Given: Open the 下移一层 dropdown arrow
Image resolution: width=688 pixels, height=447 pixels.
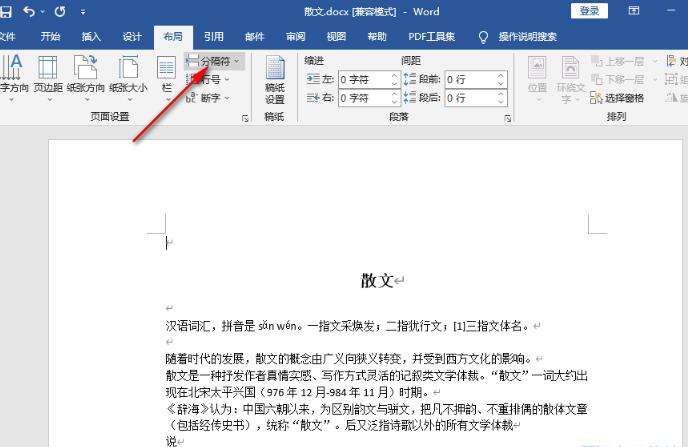Looking at the screenshot, I should [655, 79].
